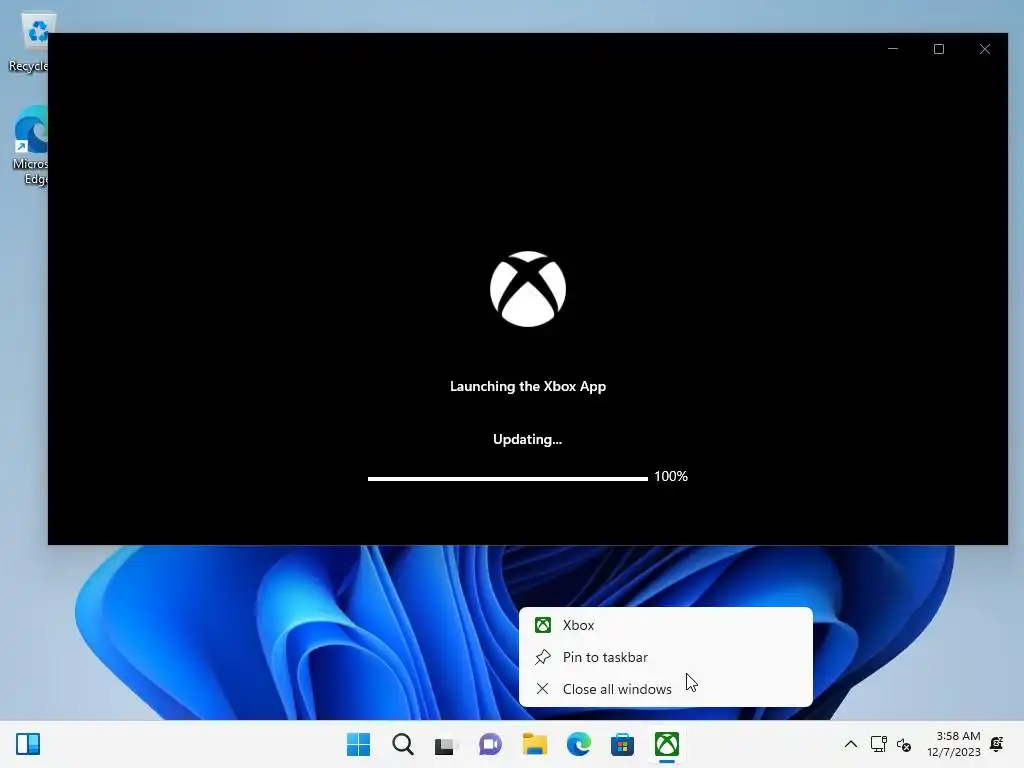Open the clock and date flyout

tap(953, 744)
